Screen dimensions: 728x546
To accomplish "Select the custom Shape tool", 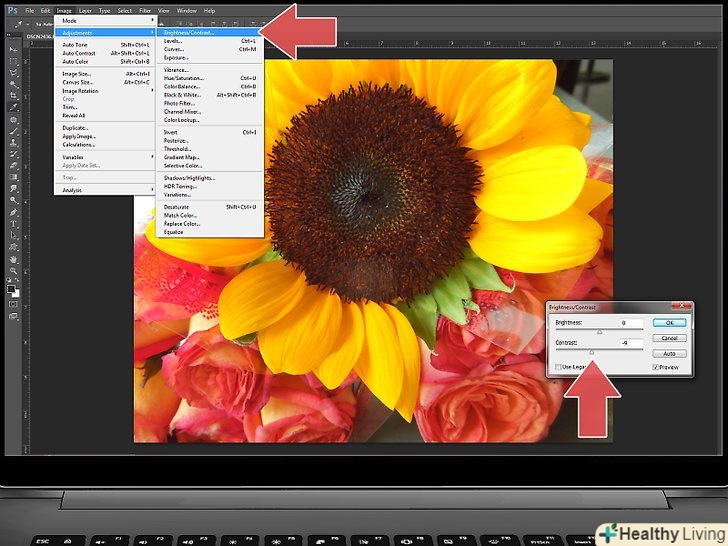I will (x=13, y=247).
